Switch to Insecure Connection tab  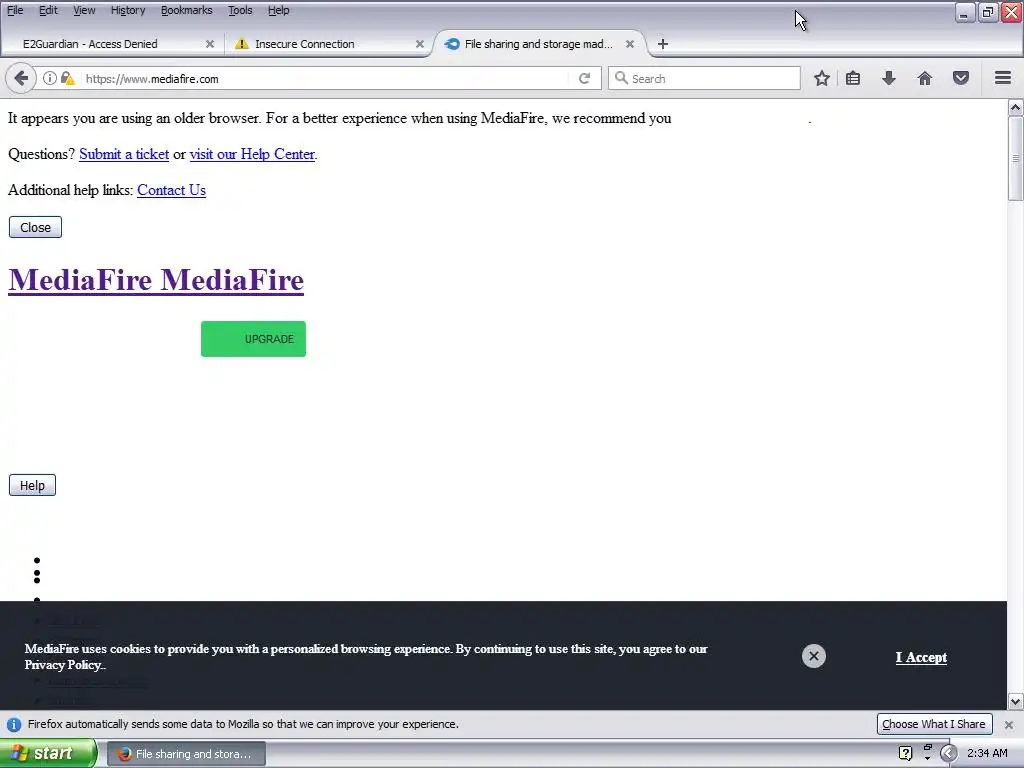click(x=327, y=44)
